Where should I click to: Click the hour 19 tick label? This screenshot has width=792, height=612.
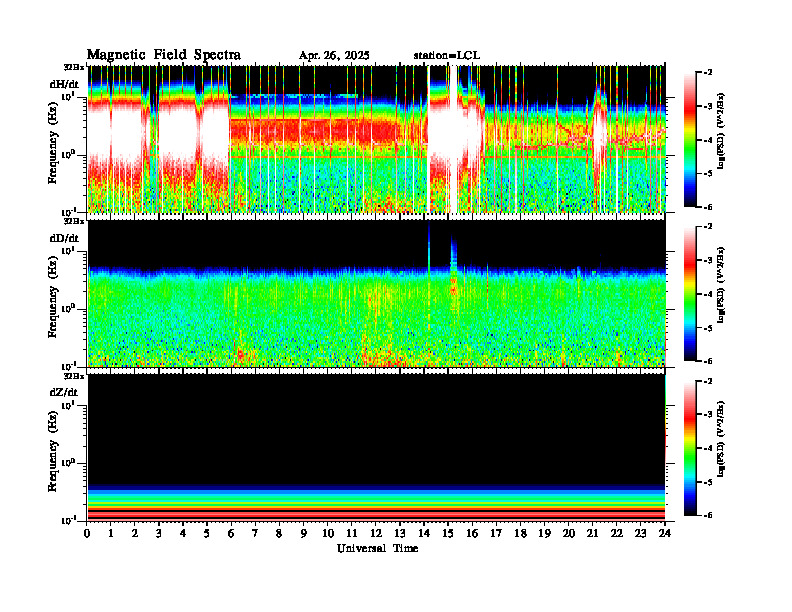coord(544,534)
